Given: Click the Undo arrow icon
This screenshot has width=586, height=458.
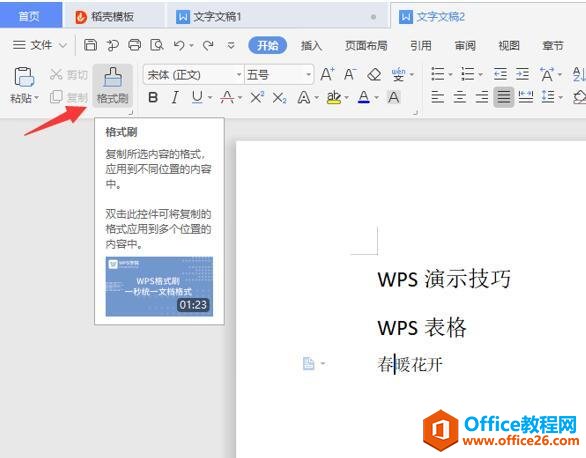Looking at the screenshot, I should point(179,46).
